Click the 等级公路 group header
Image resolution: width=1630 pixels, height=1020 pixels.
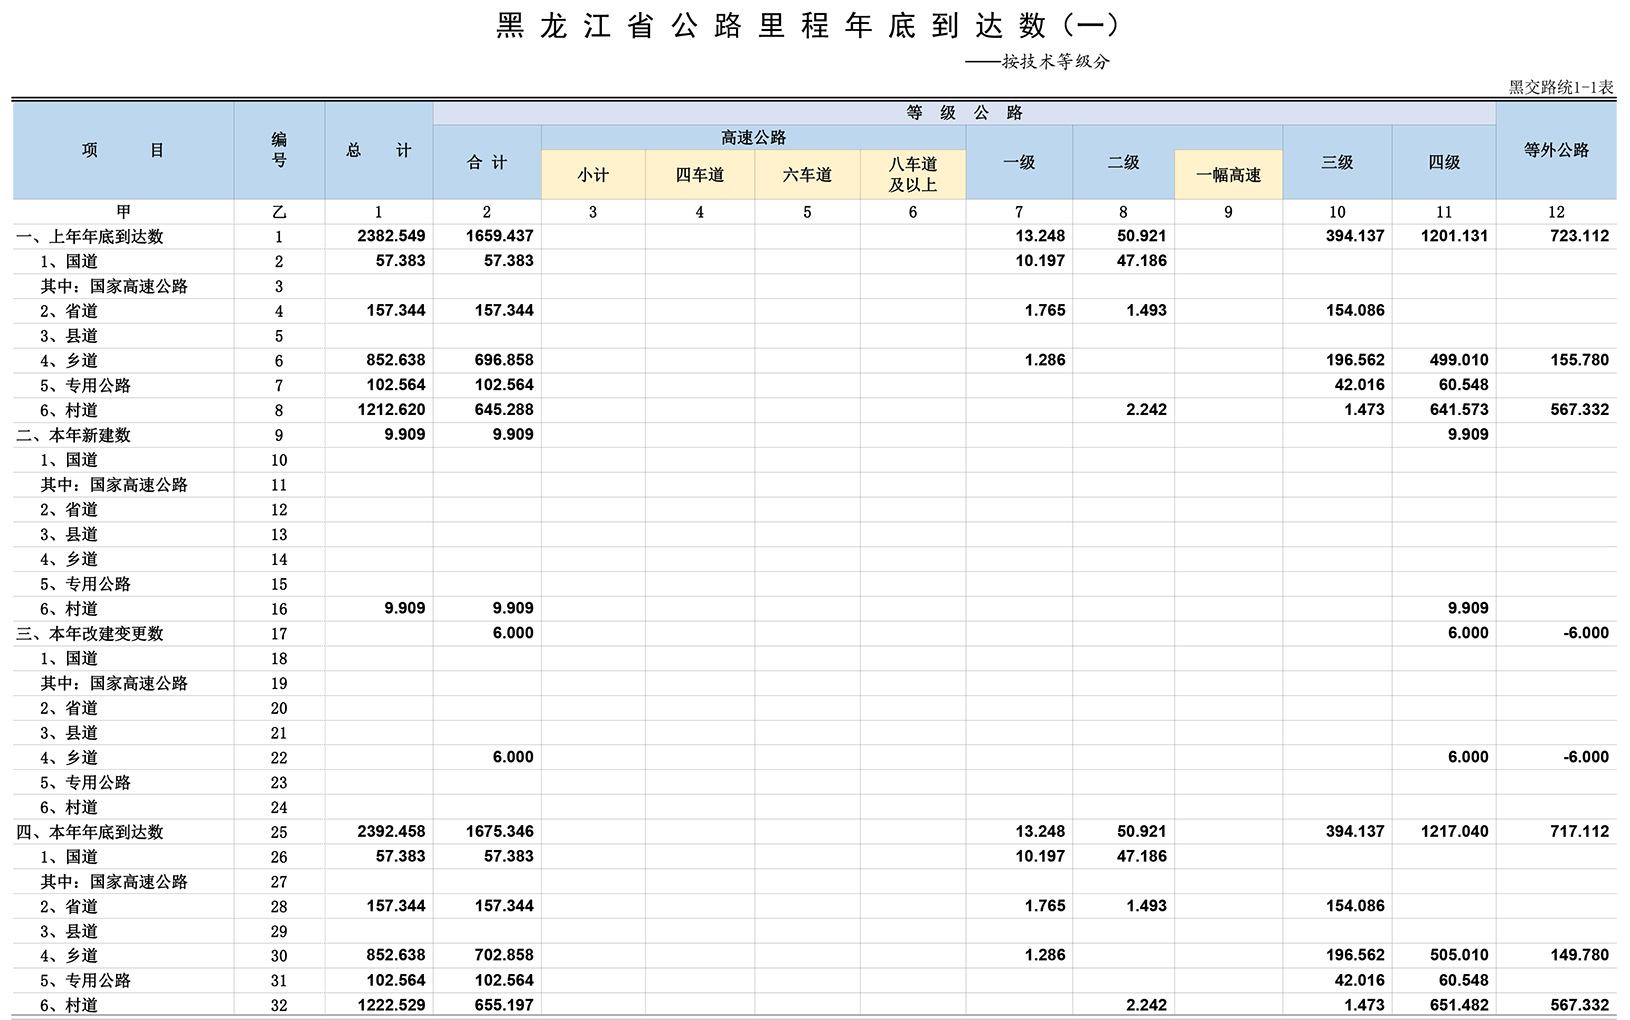click(x=964, y=113)
